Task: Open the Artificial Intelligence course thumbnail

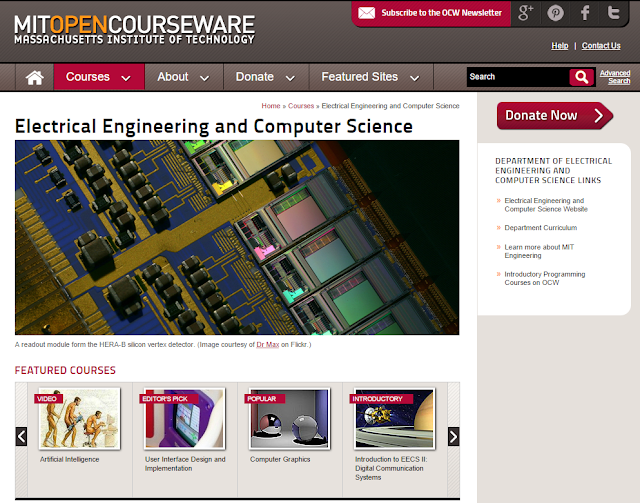Action: [x=80, y=418]
